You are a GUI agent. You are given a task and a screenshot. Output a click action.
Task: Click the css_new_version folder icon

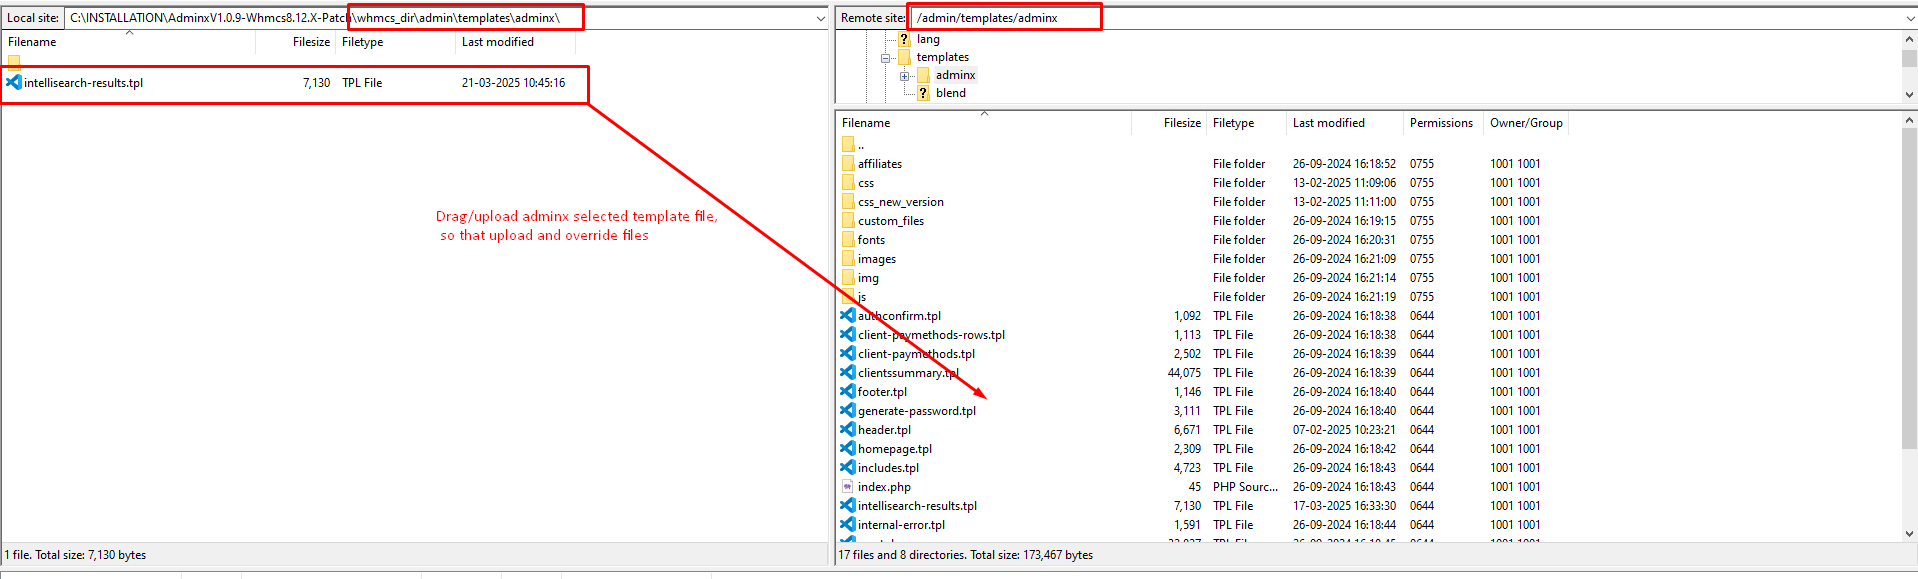click(848, 202)
